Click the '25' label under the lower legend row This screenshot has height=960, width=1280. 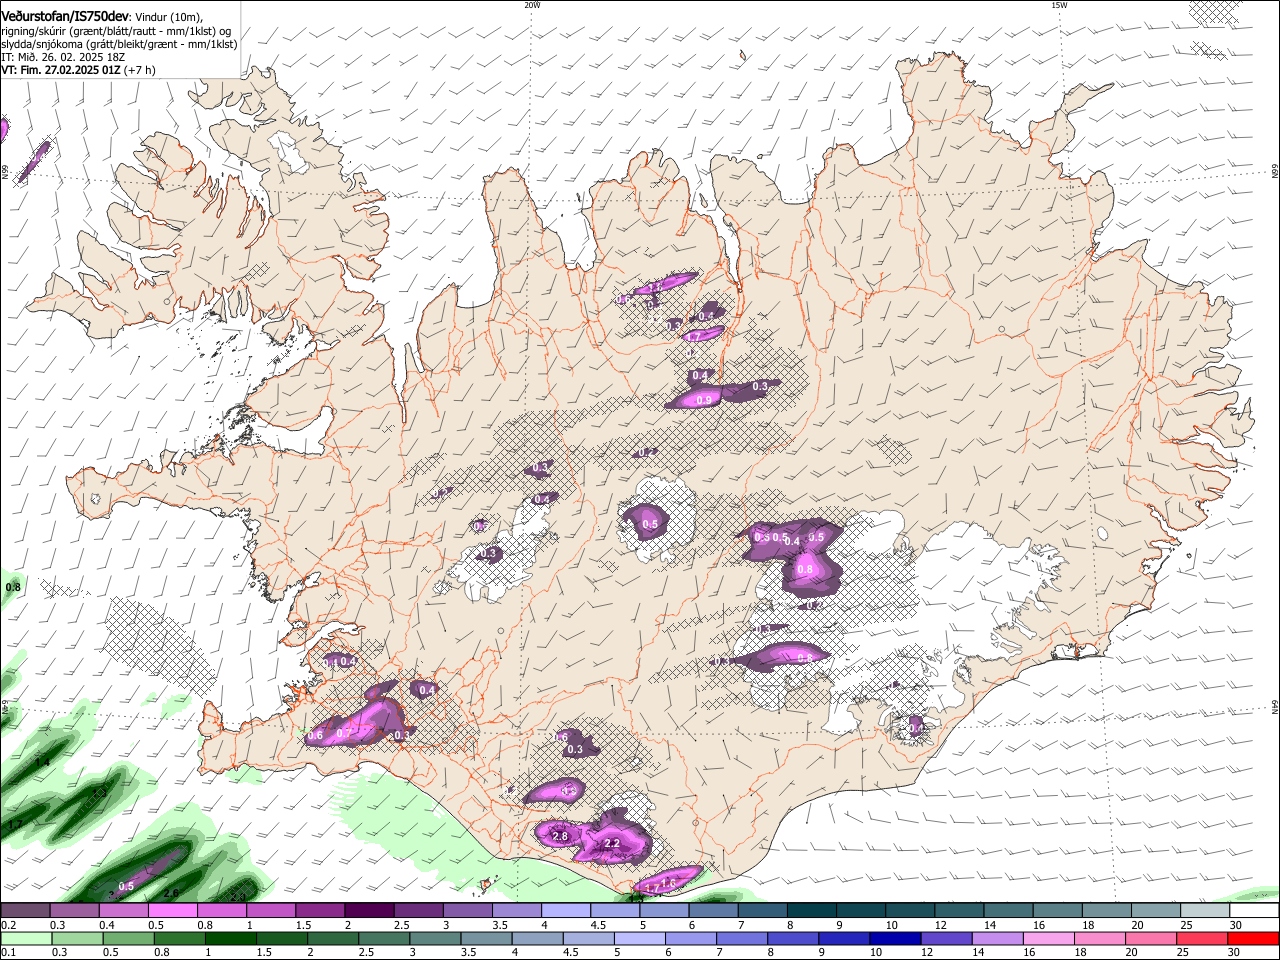1181,952
